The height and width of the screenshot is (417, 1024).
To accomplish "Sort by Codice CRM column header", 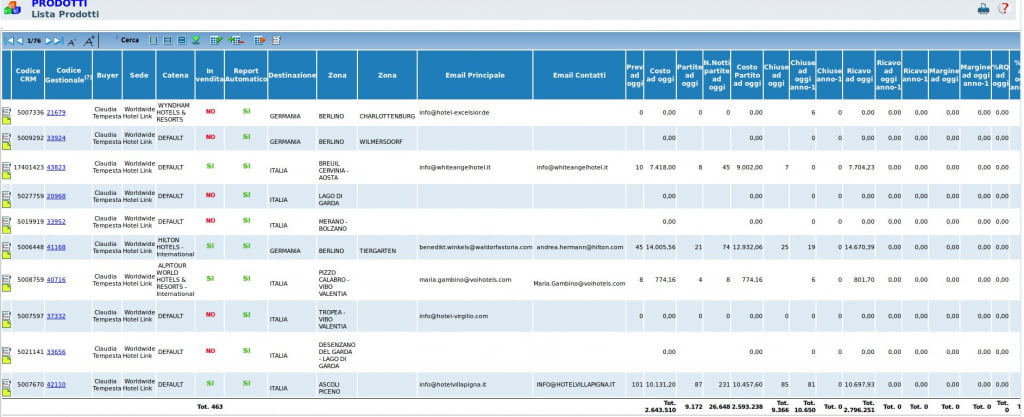I will [28, 75].
